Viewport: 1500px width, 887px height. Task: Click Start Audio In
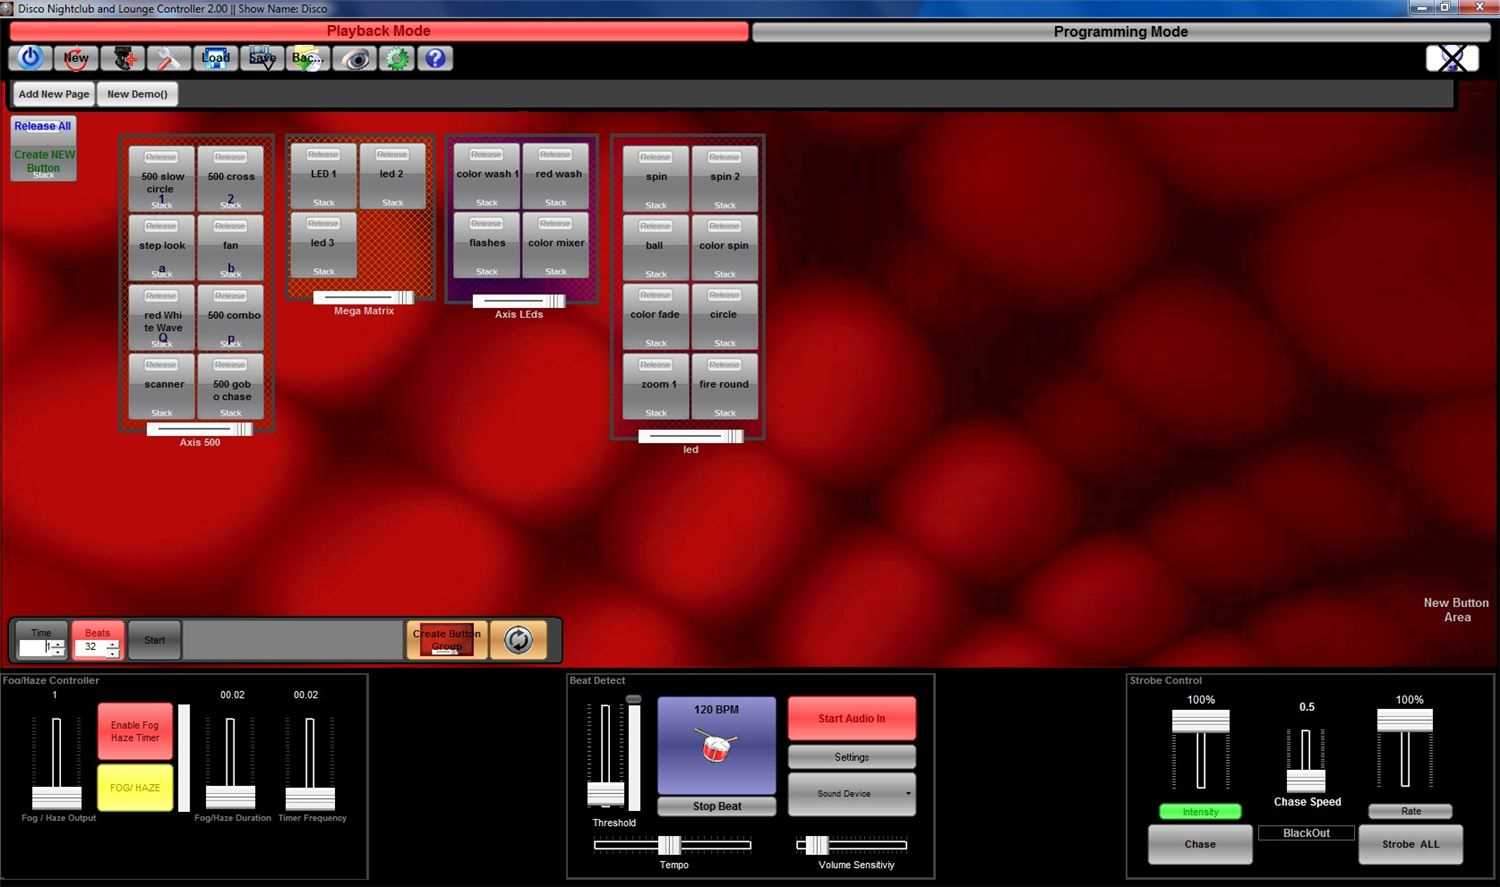coord(851,717)
